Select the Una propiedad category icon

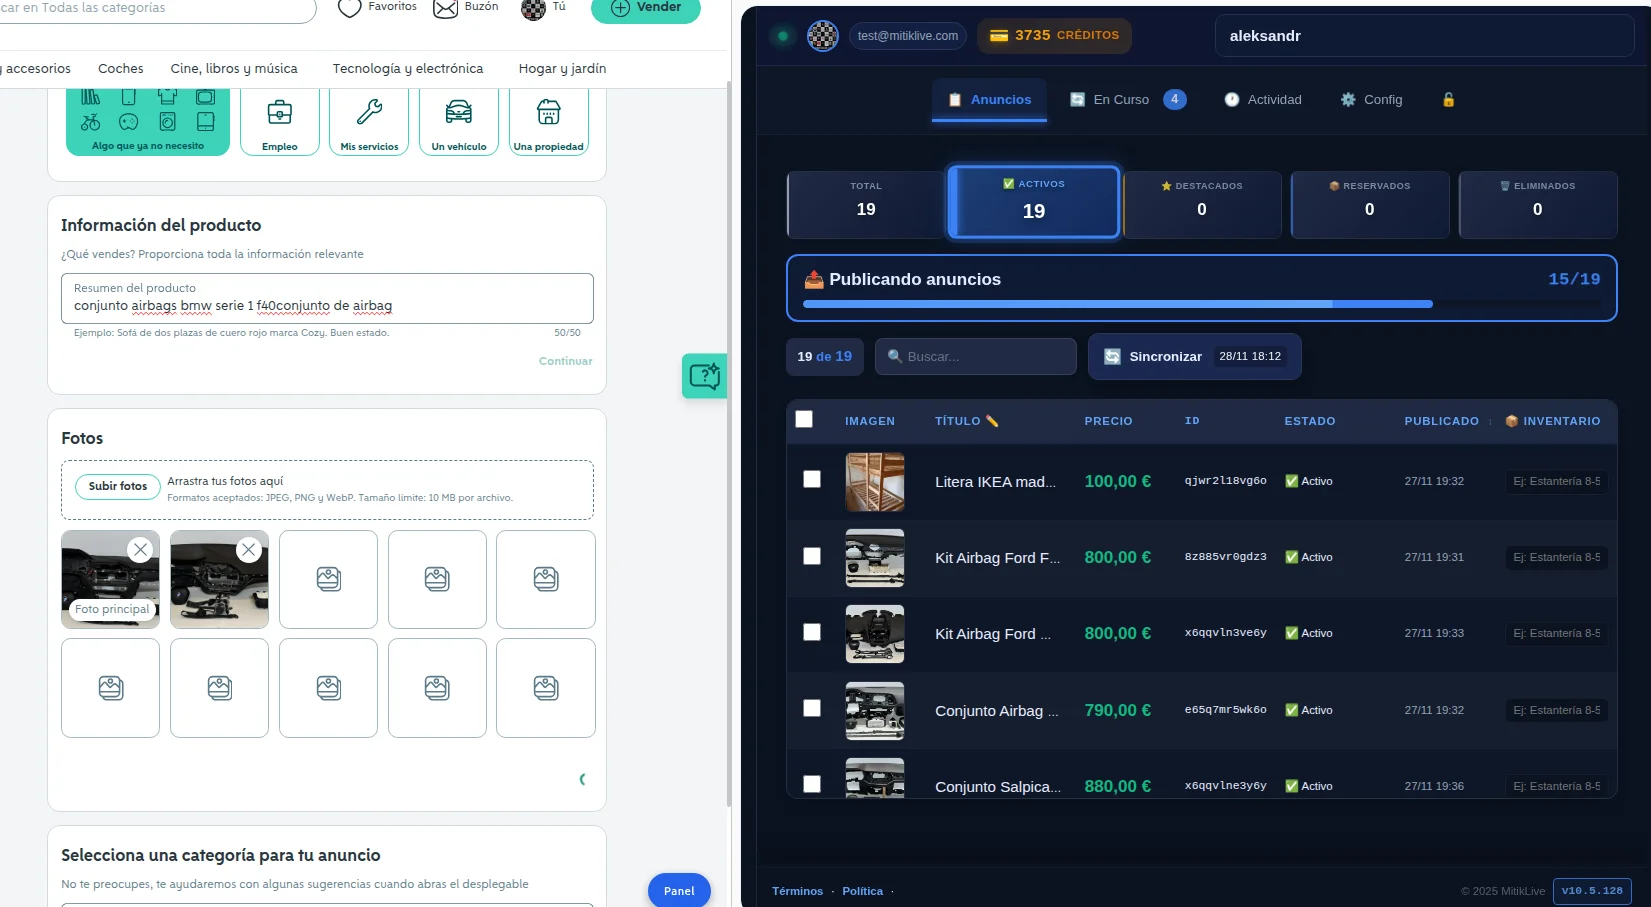click(x=548, y=113)
